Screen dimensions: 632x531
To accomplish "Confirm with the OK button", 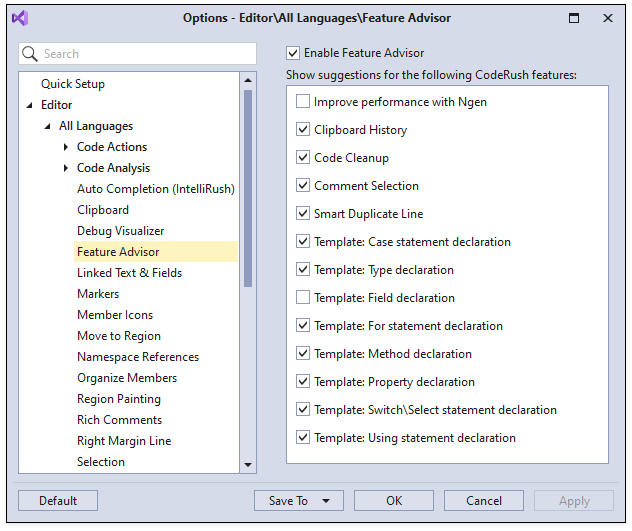I will point(394,501).
